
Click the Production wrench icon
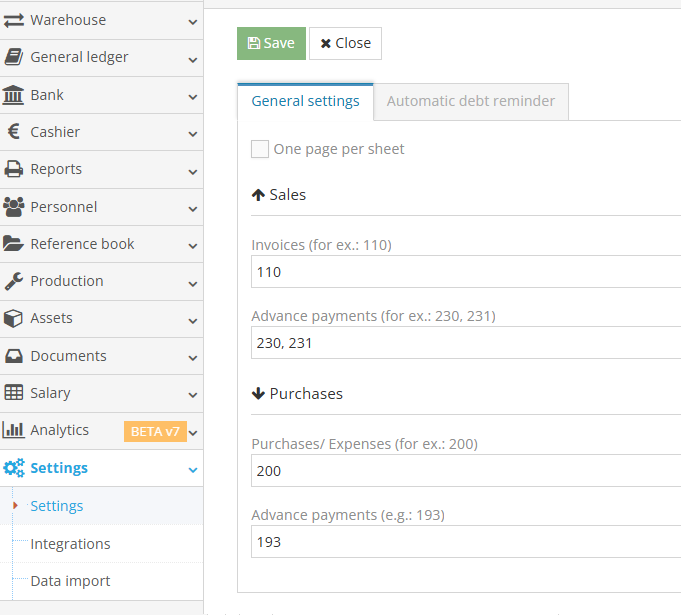point(14,281)
